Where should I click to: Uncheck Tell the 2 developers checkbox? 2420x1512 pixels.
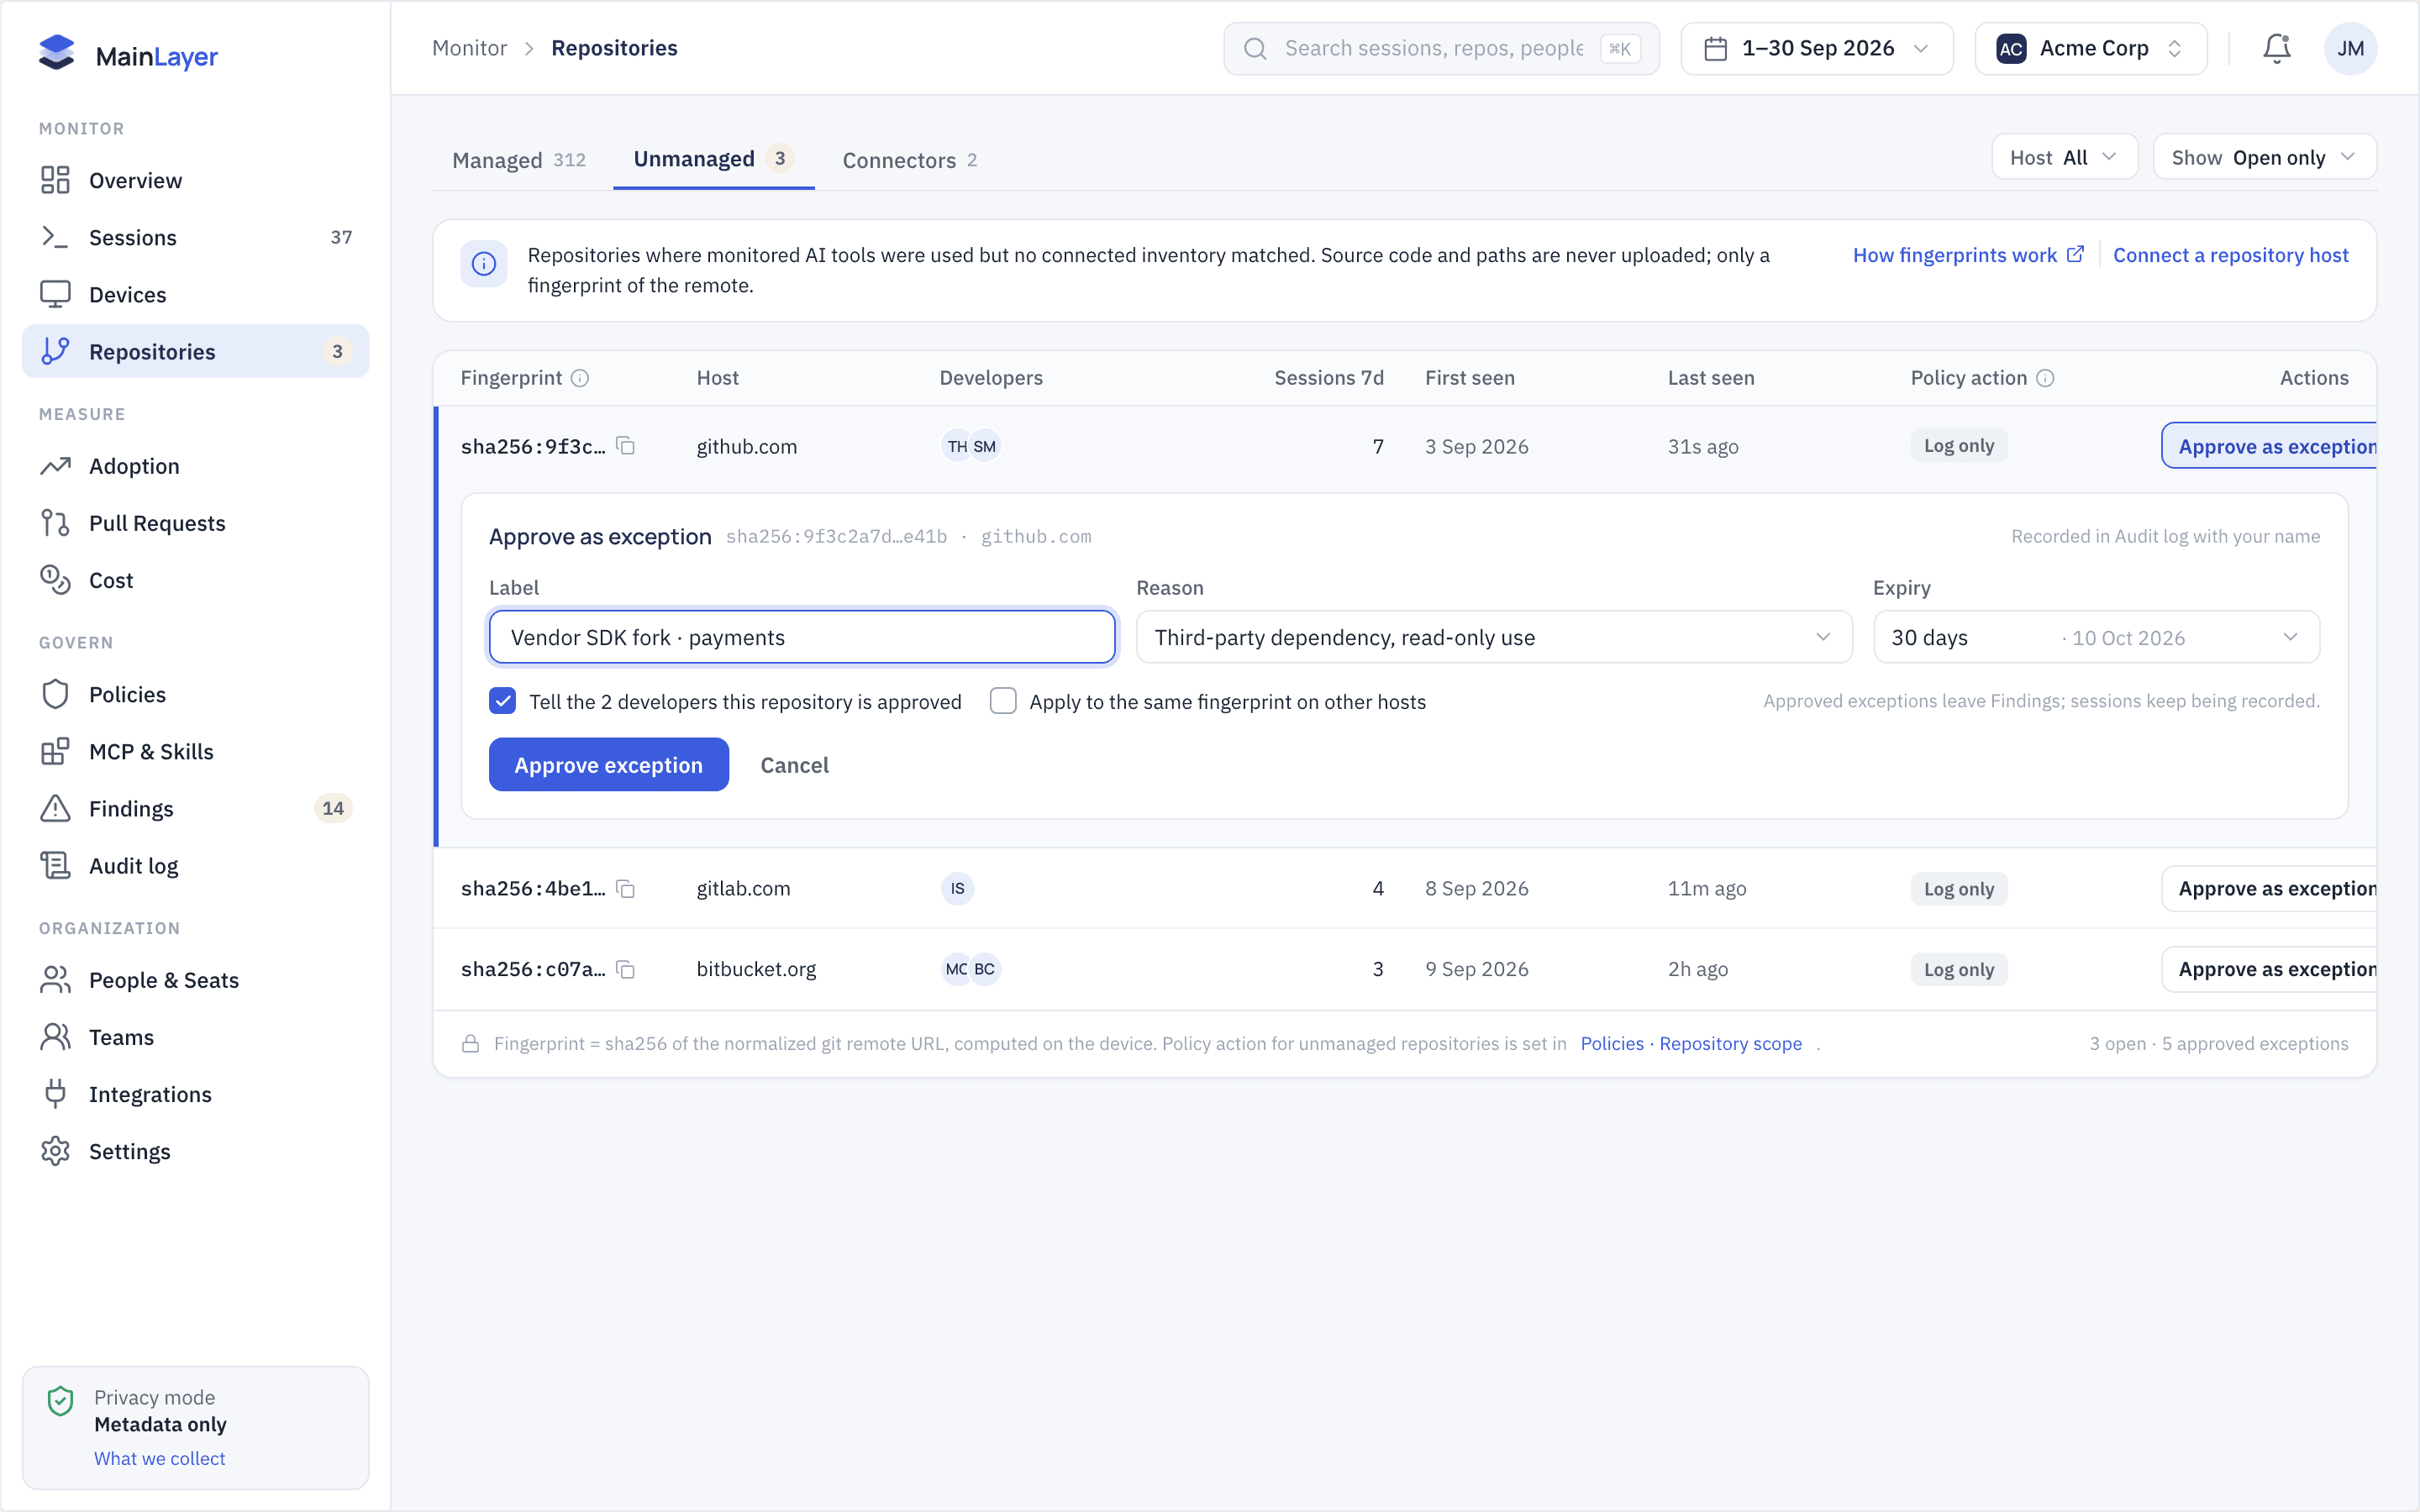coord(503,701)
